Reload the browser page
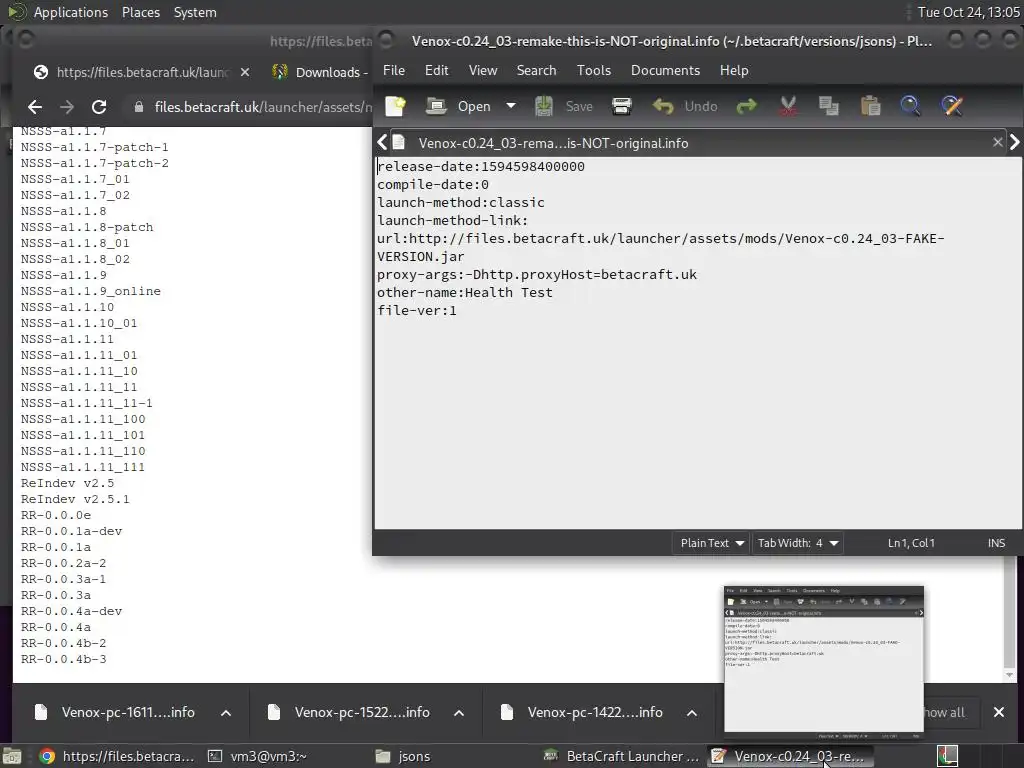The image size is (1024, 768). [x=99, y=106]
